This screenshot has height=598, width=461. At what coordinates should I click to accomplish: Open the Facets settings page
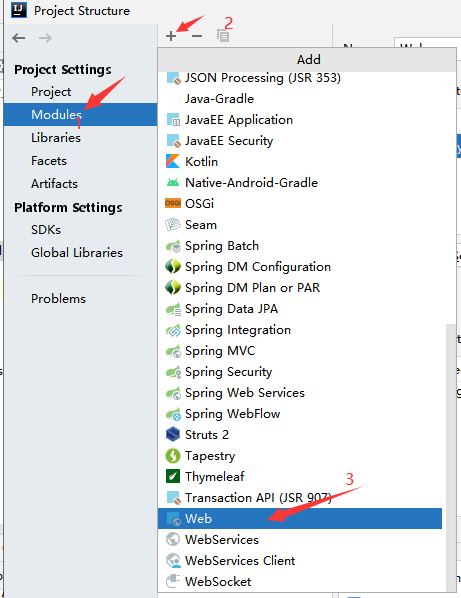pos(80,161)
